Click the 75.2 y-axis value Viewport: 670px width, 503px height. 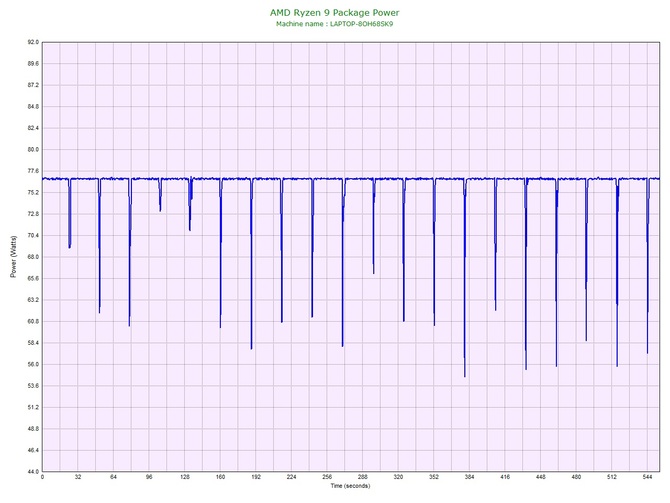tap(33, 193)
